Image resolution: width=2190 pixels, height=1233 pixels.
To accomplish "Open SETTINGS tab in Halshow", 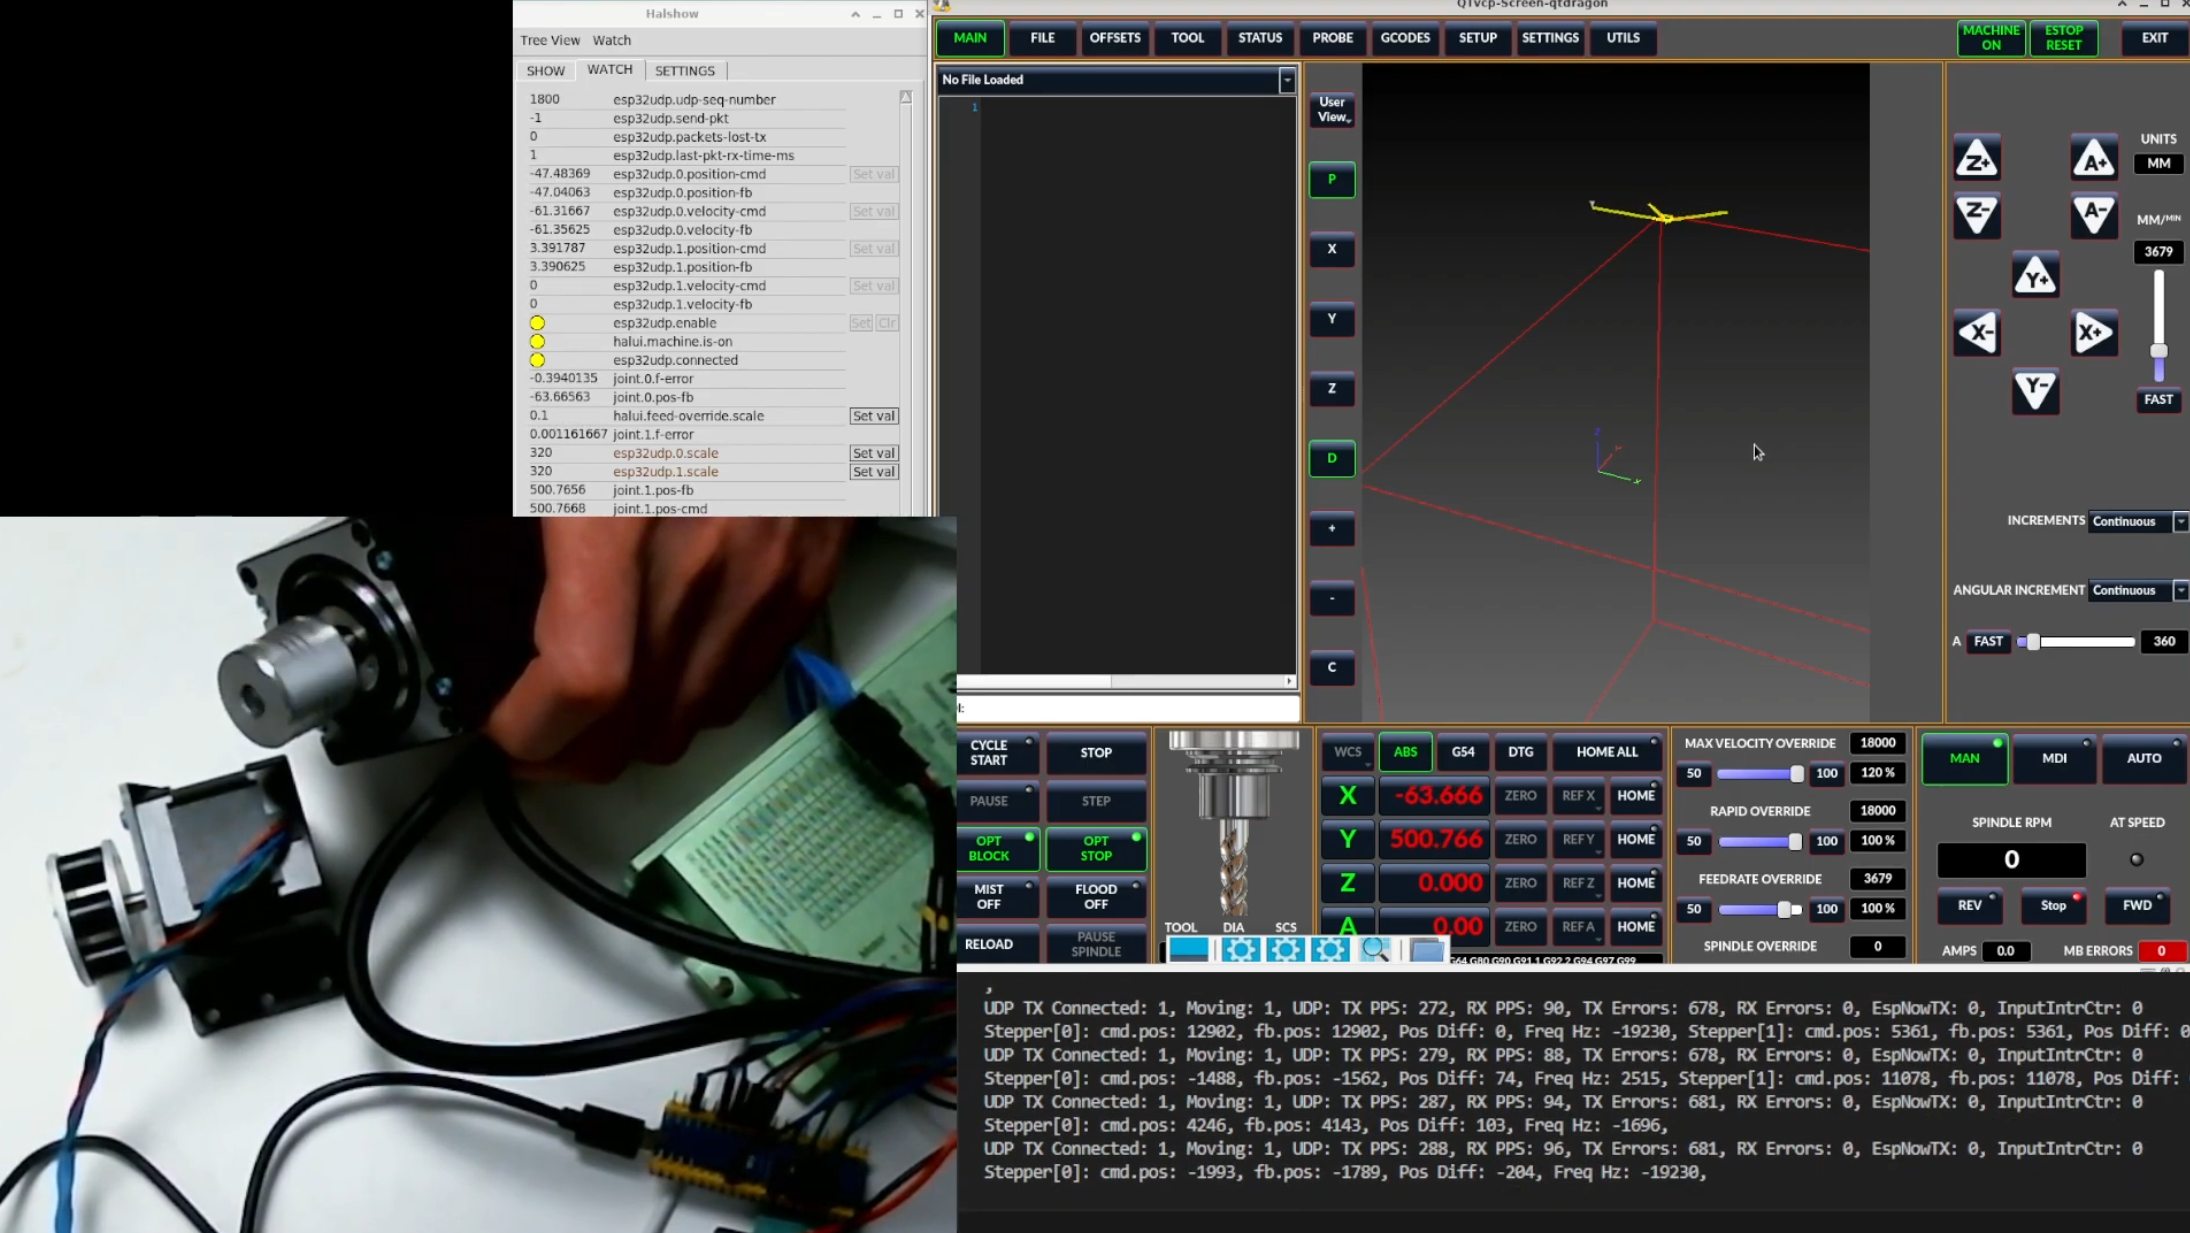I will tap(684, 70).
